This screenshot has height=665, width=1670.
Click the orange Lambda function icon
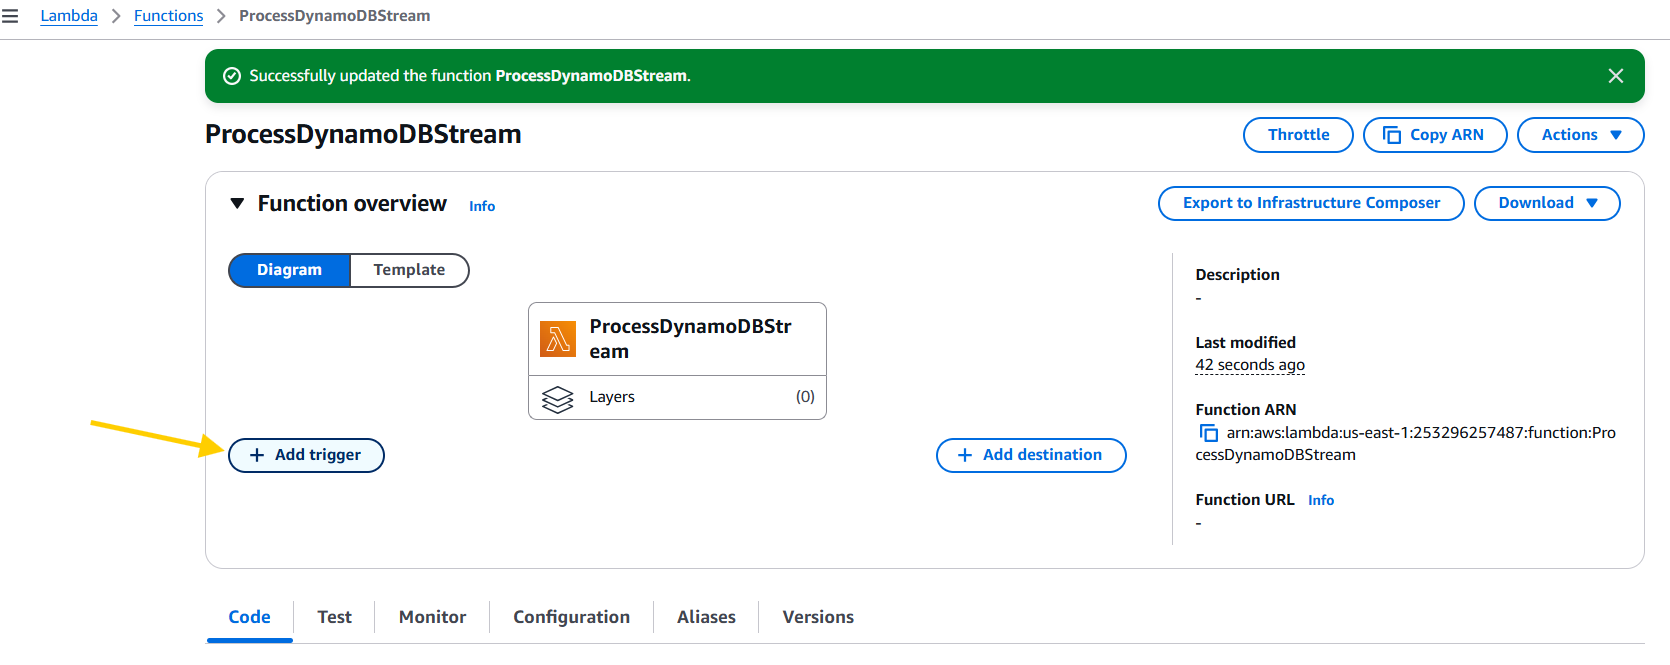click(557, 339)
